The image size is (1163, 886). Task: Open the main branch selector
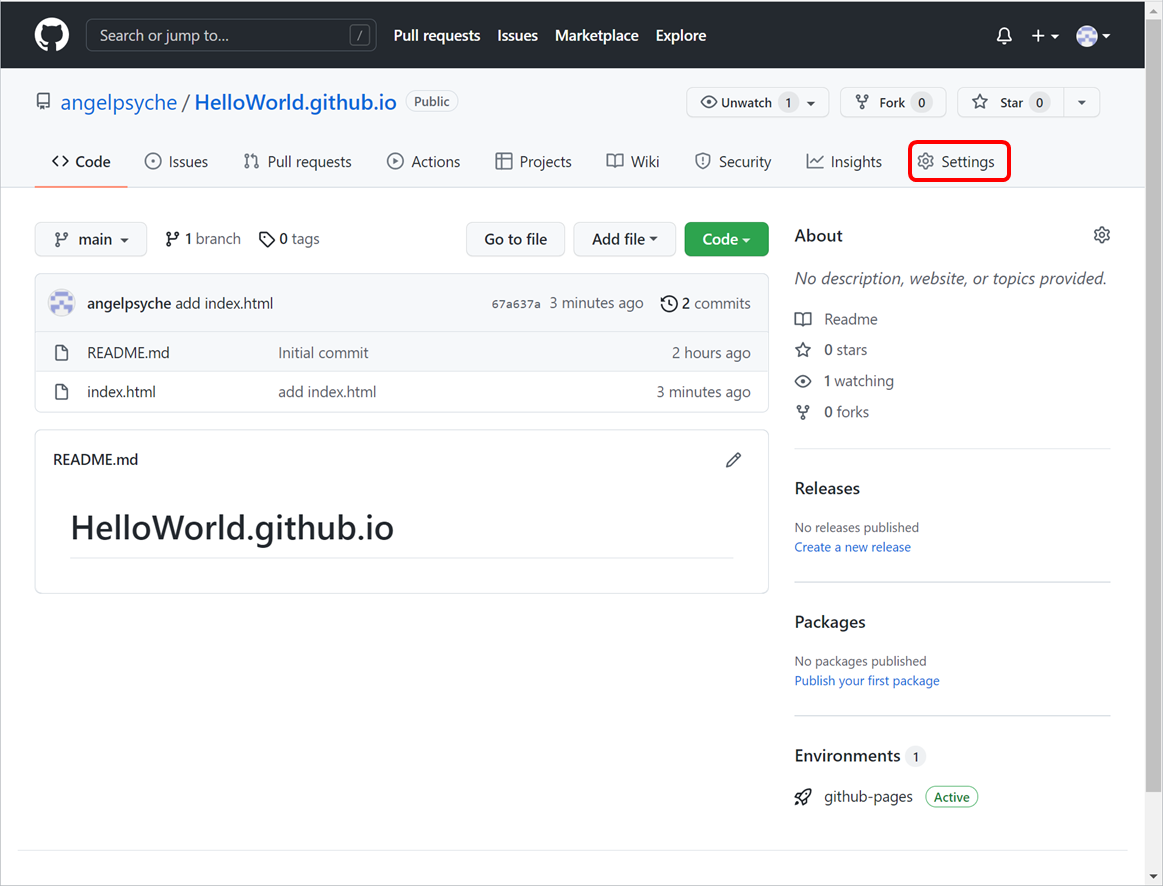click(90, 239)
